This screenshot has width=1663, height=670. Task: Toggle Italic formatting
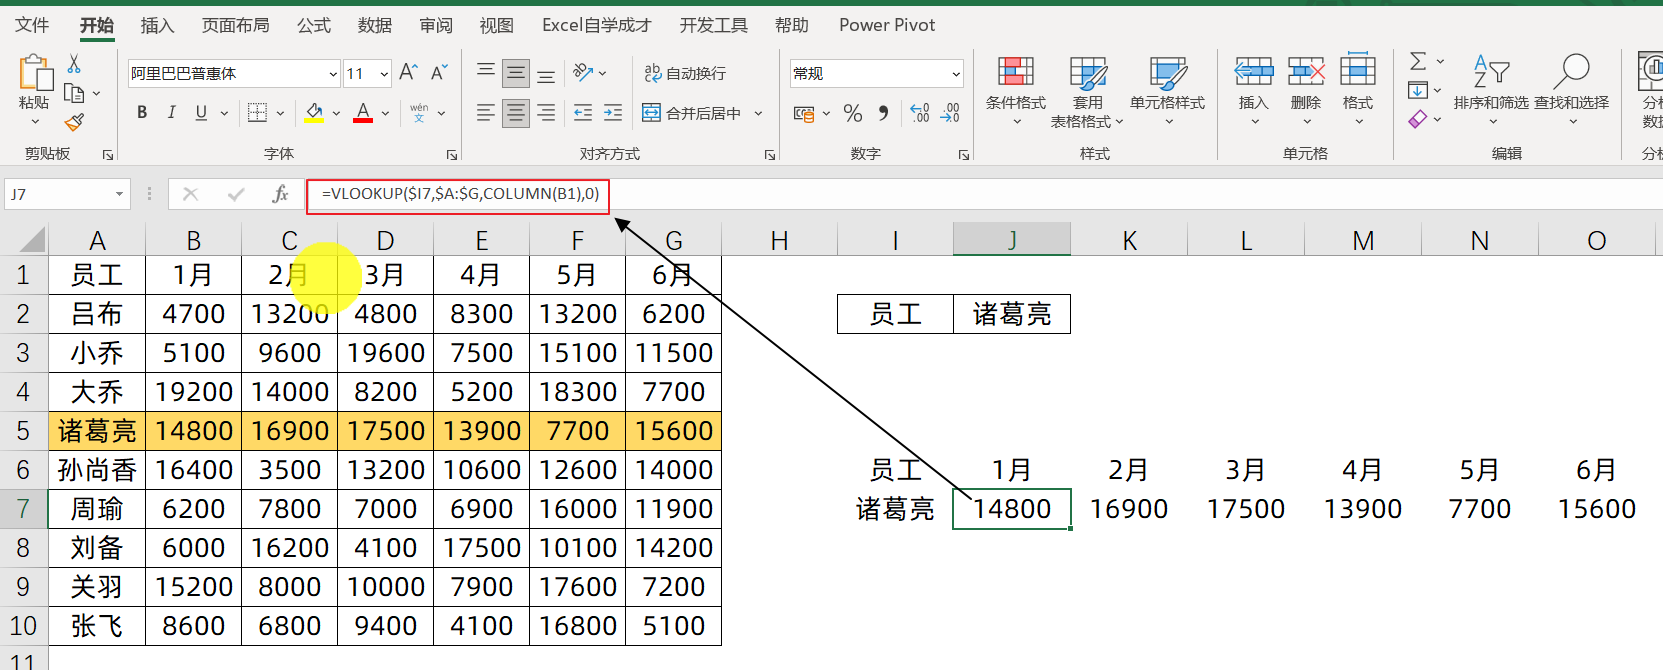click(x=171, y=112)
